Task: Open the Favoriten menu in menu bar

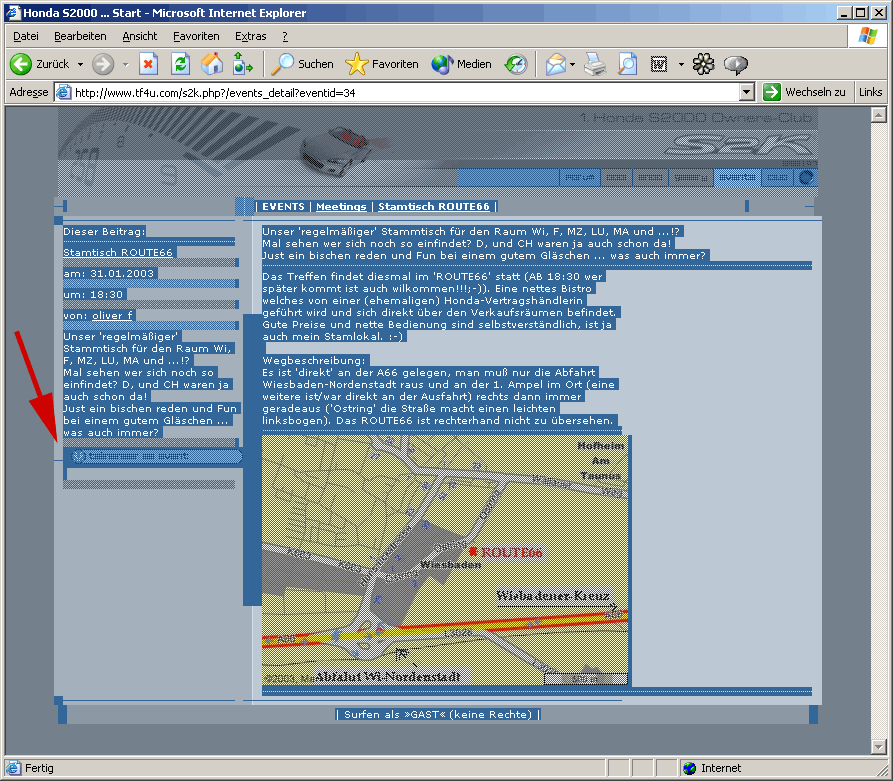Action: tap(195, 36)
